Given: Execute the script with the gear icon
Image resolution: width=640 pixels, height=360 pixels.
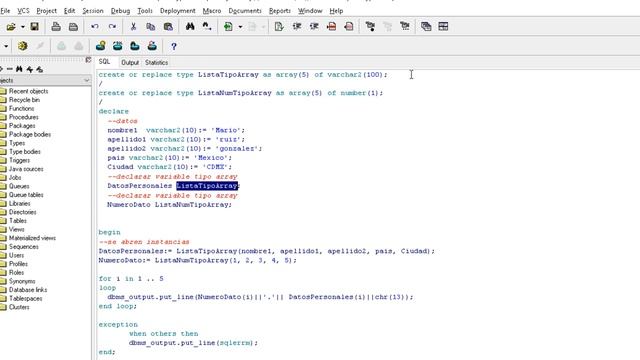Looking at the screenshot, I should (x=22, y=46).
